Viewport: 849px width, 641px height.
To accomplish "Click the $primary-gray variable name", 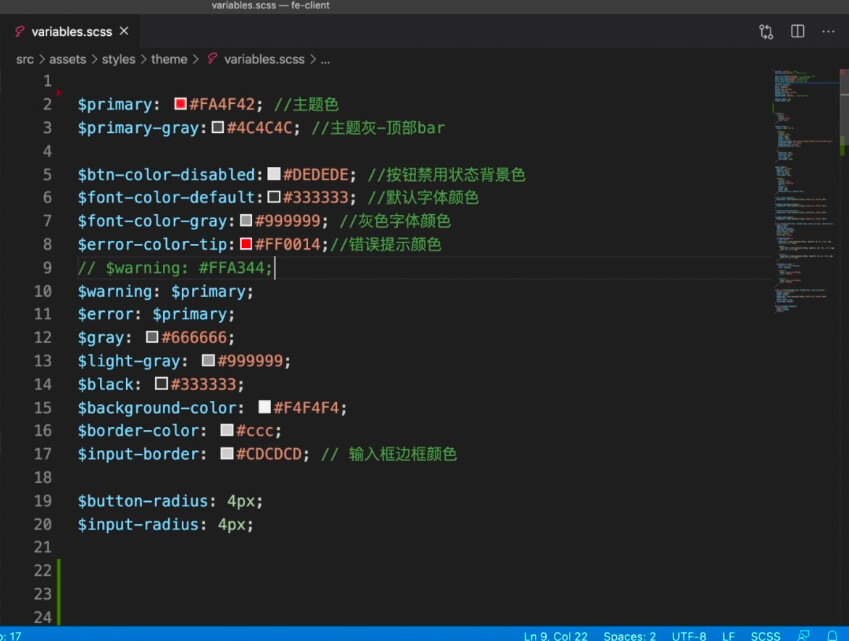I will pos(138,128).
